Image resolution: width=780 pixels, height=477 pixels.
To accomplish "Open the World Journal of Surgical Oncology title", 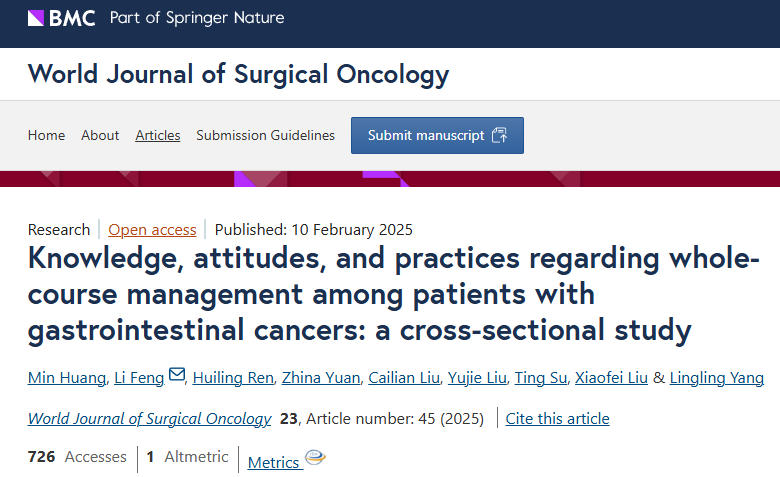I will pos(238,74).
